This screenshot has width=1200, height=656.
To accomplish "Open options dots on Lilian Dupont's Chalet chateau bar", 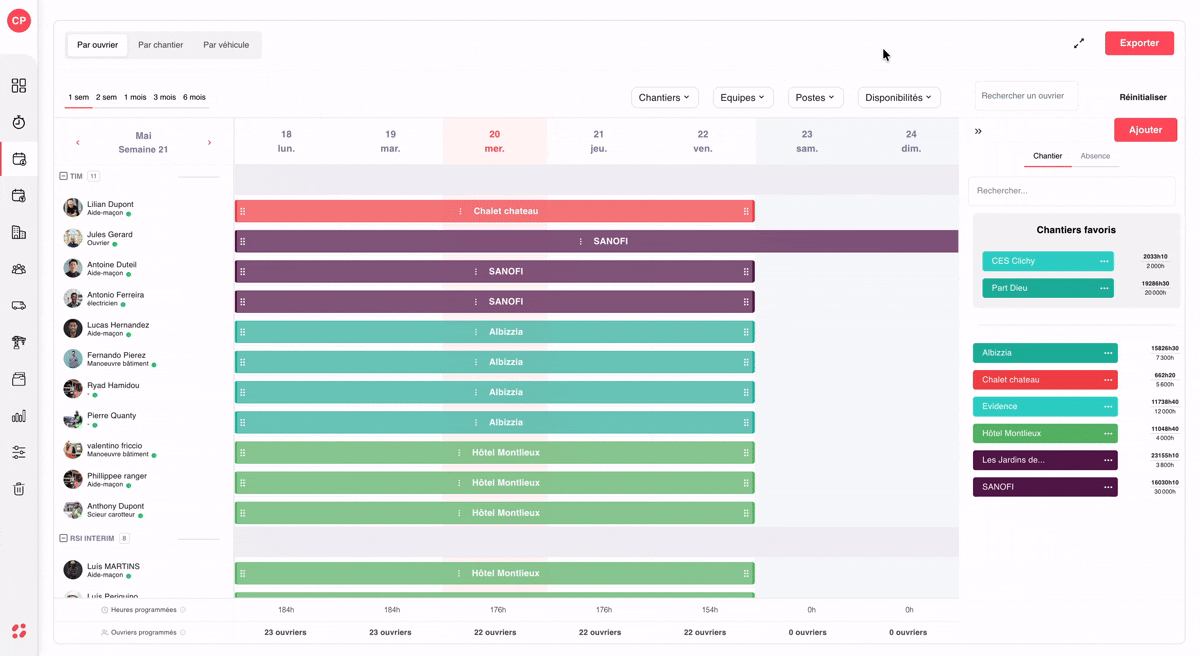I will coord(460,211).
